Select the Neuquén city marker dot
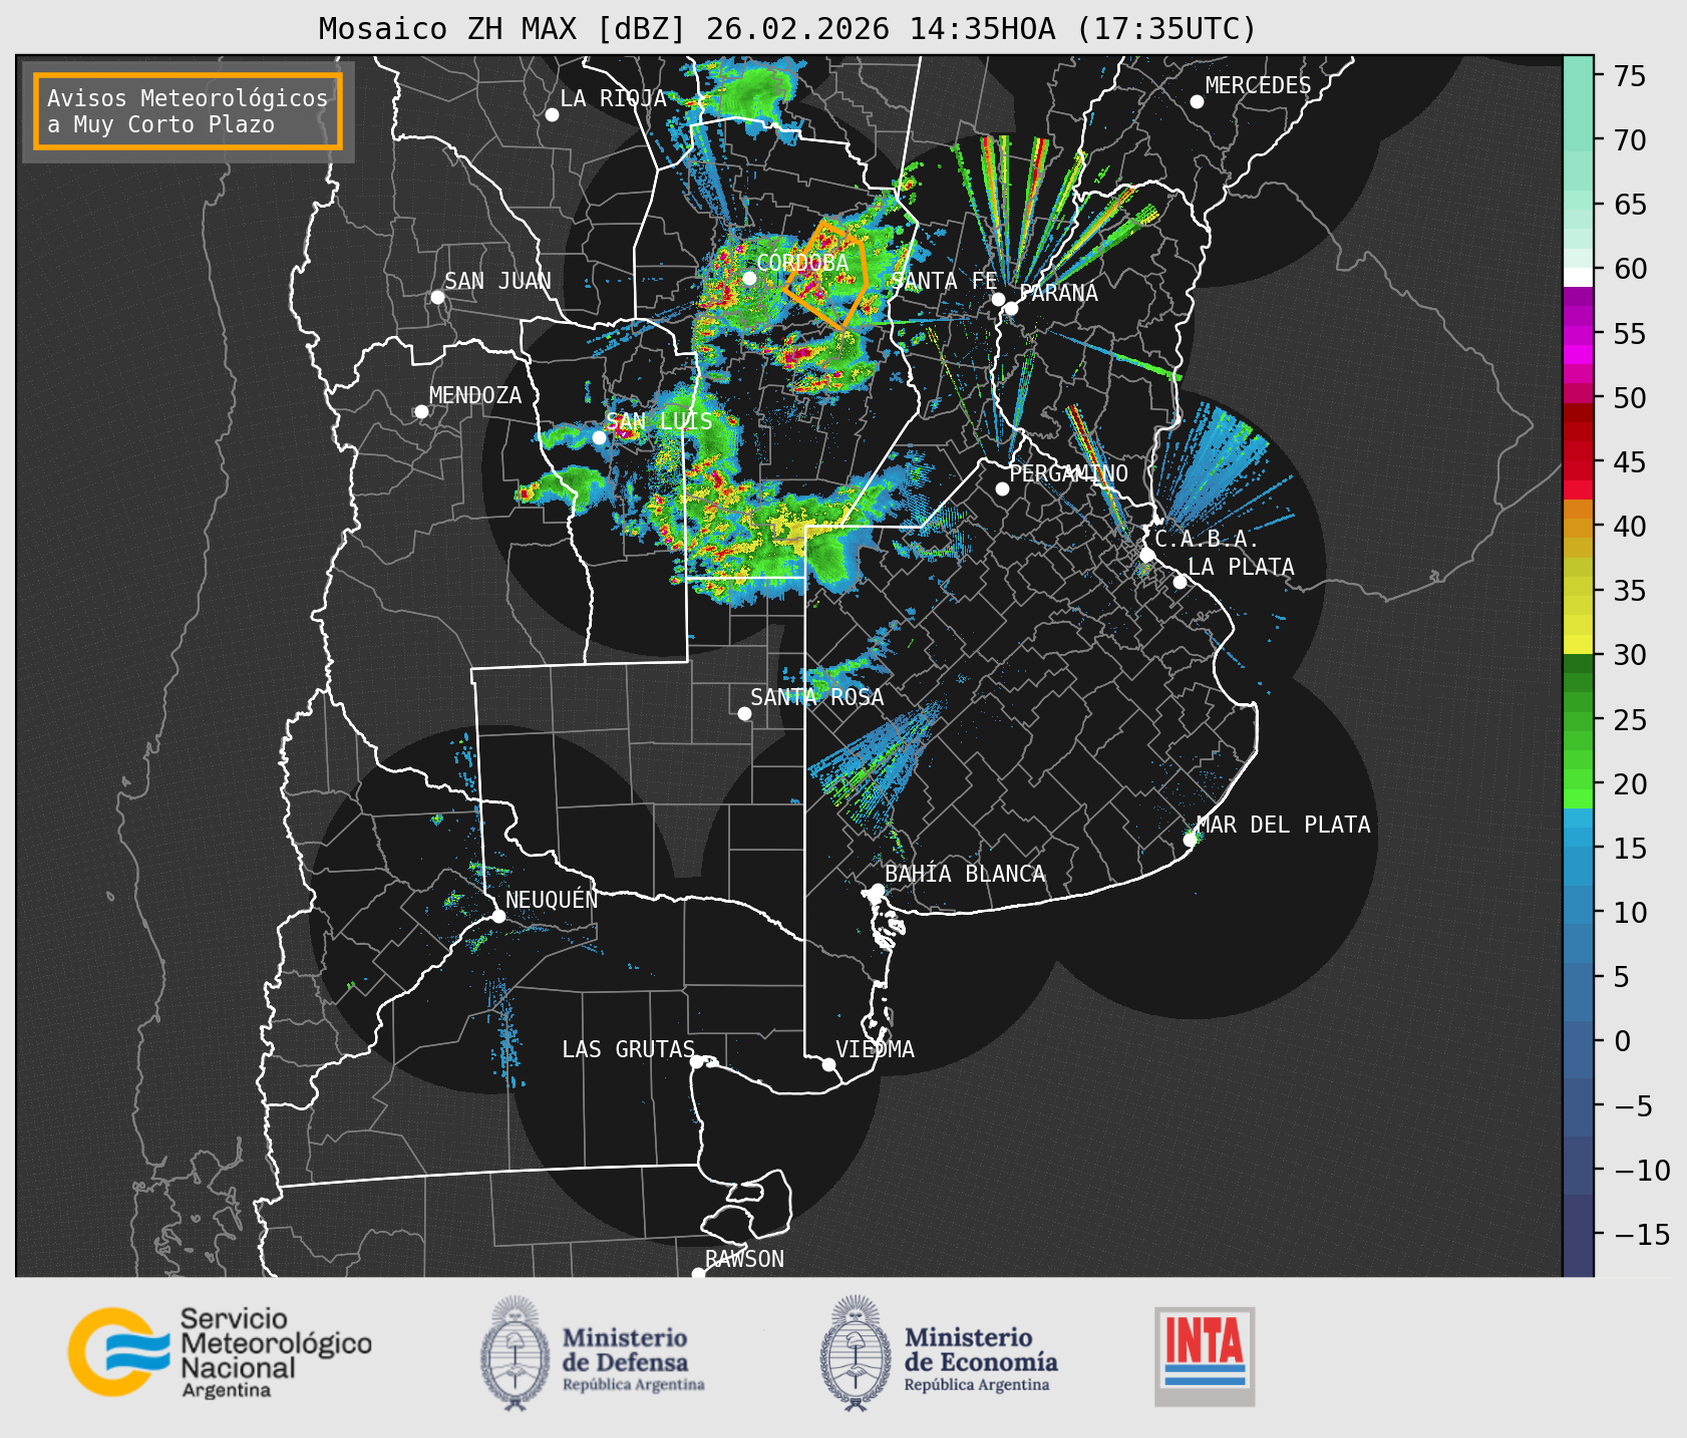This screenshot has width=1687, height=1438. tap(499, 916)
